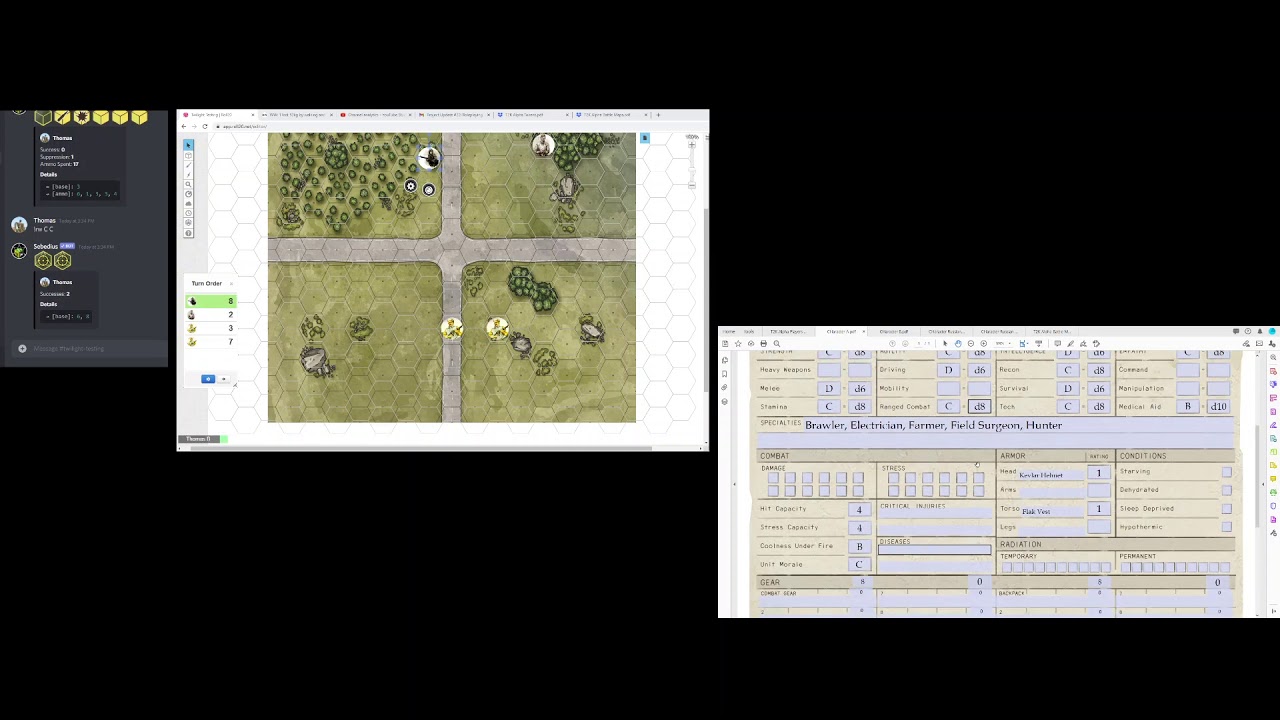Reload the Roll20 browser page

click(x=205, y=127)
